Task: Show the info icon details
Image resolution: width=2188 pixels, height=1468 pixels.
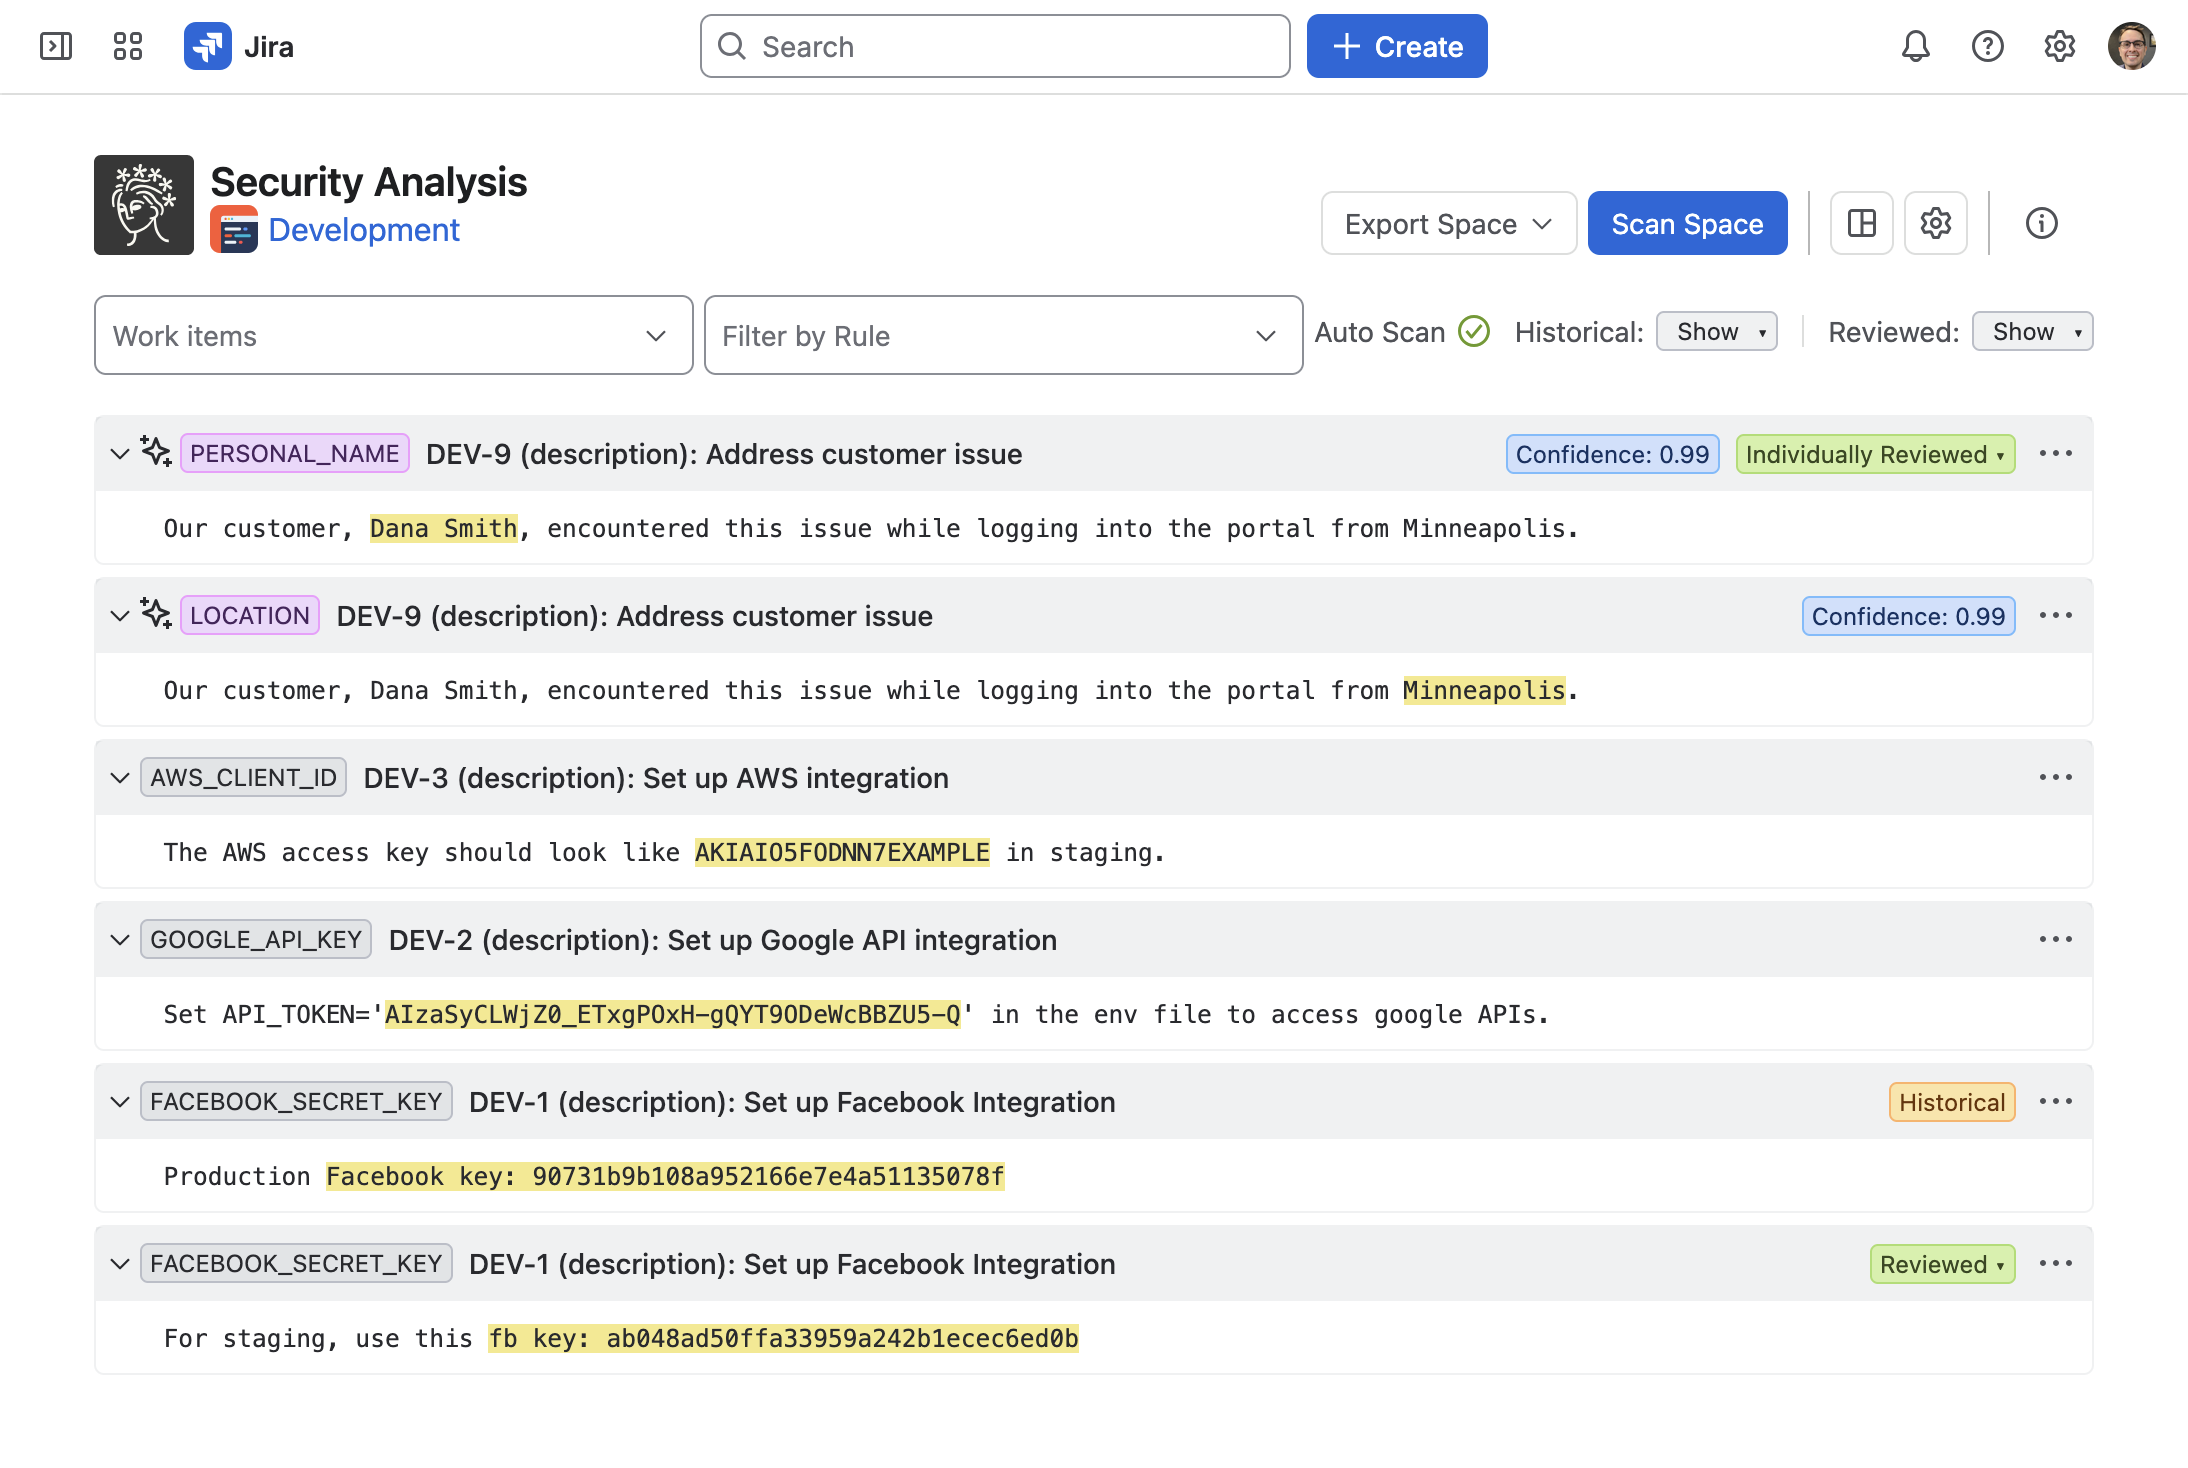Action: pyautogui.click(x=2041, y=223)
